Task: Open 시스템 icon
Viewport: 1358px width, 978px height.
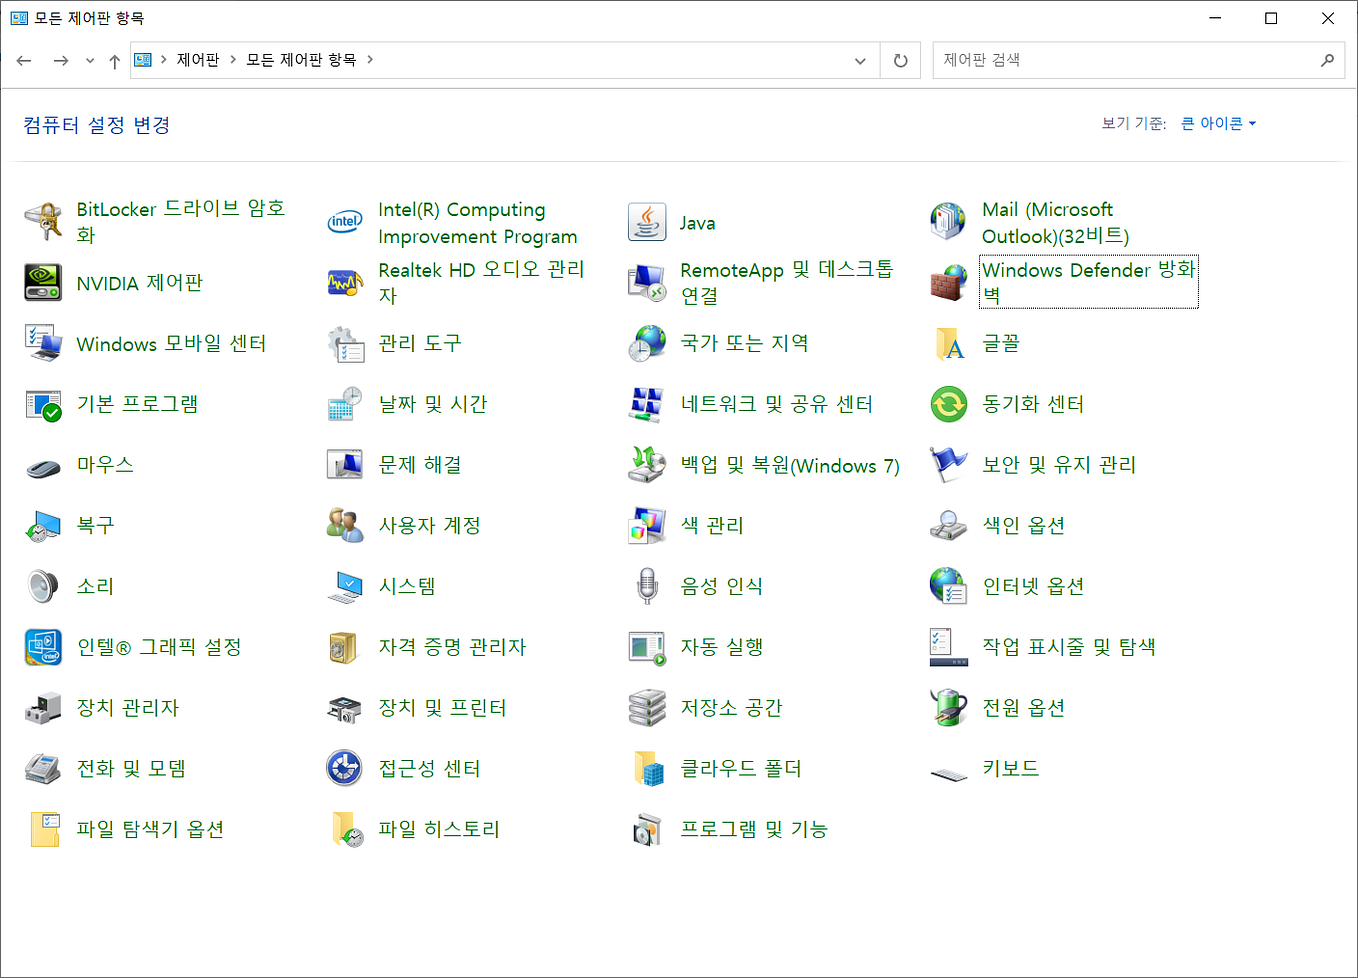Action: 345,586
